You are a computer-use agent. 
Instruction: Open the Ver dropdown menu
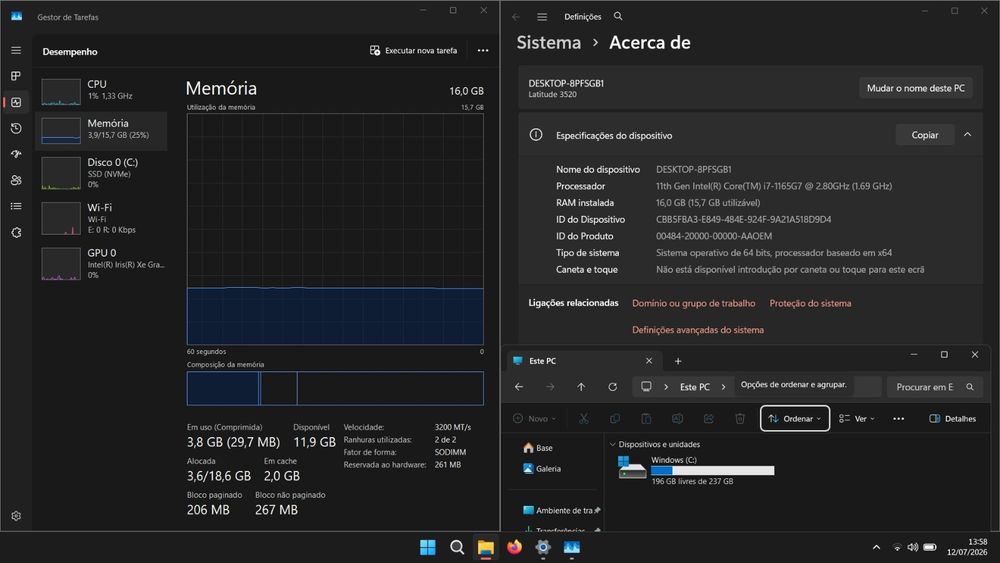pos(857,419)
